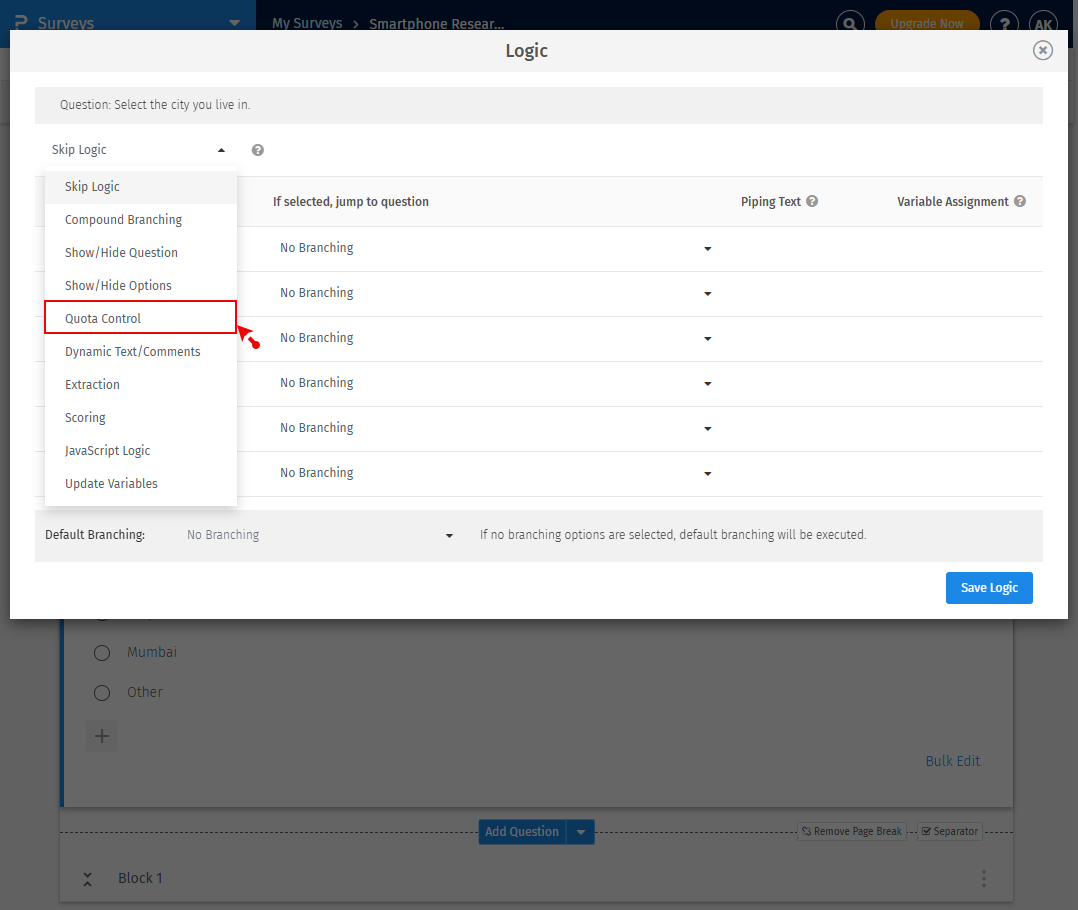Click Save Logic button

point(989,588)
